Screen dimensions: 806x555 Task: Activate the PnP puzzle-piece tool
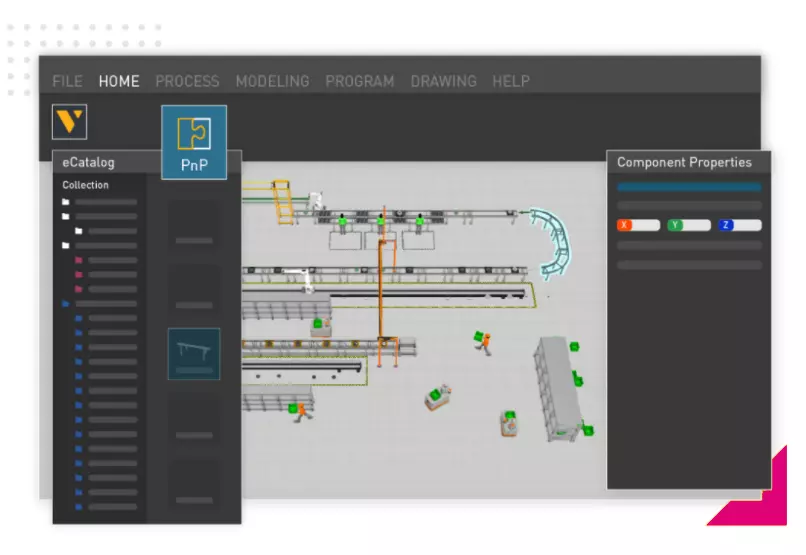pos(194,142)
